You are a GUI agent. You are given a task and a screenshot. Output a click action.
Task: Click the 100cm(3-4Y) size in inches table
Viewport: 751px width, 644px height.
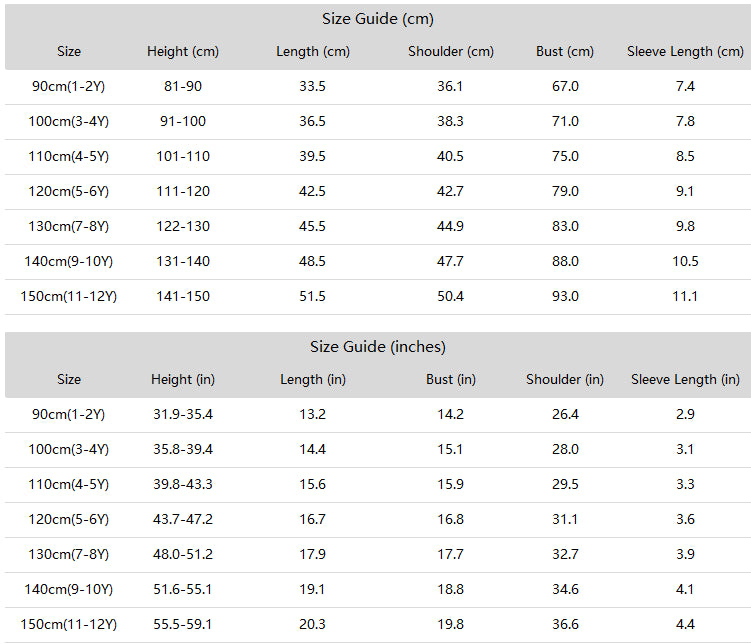pyautogui.click(x=68, y=450)
